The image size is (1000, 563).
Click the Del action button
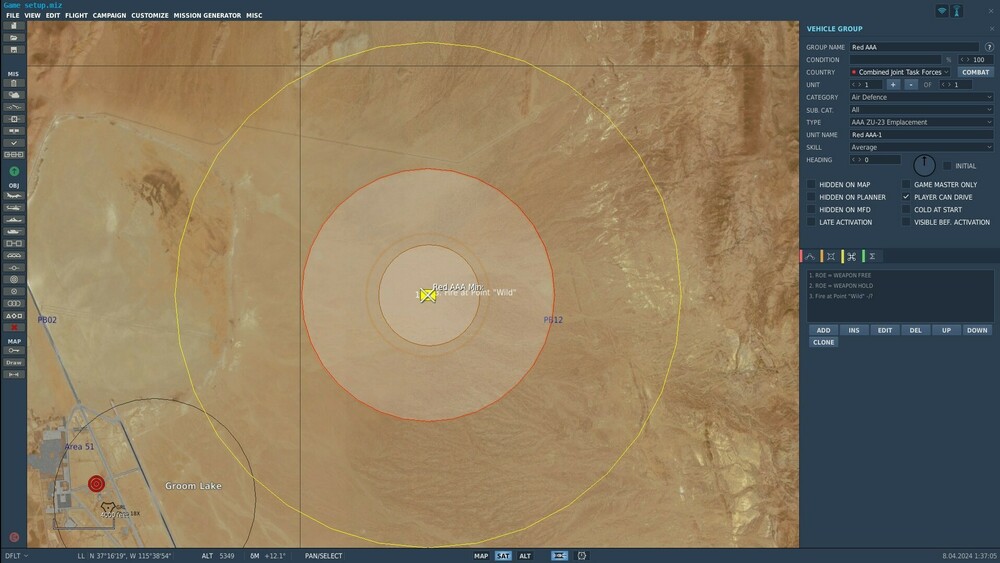915,330
